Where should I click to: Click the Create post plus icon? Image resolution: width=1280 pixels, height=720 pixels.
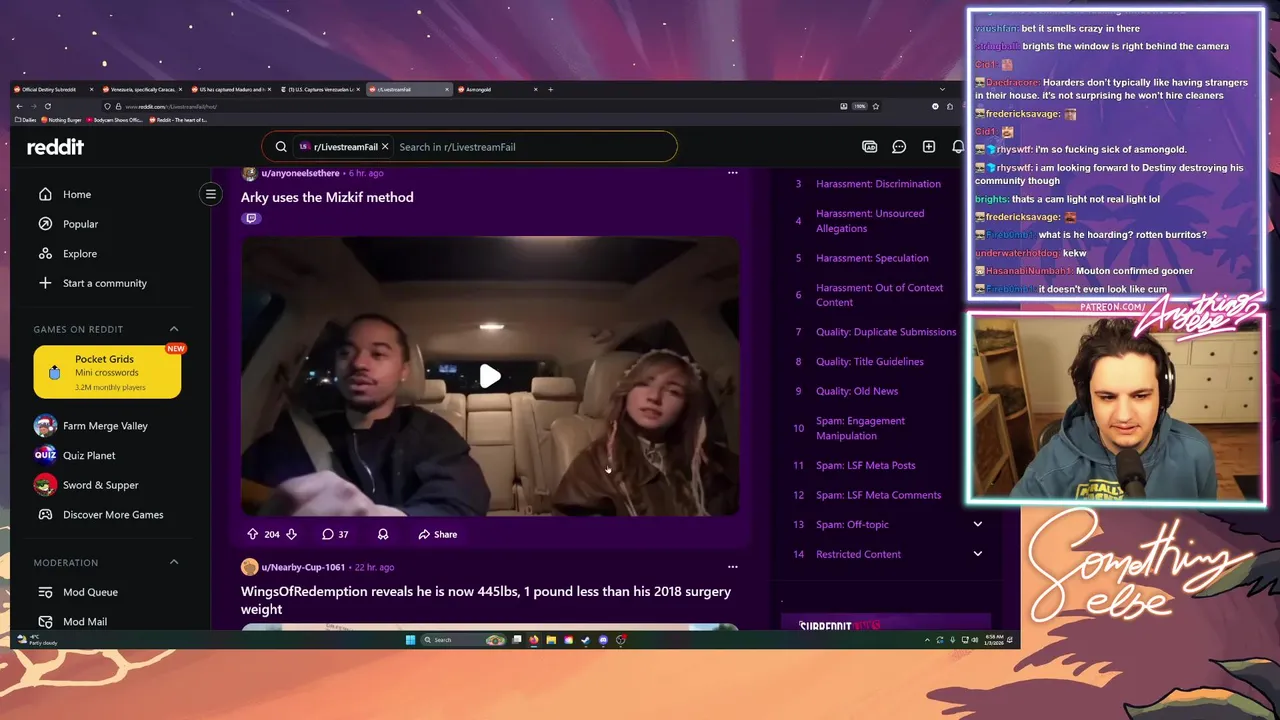[929, 147]
